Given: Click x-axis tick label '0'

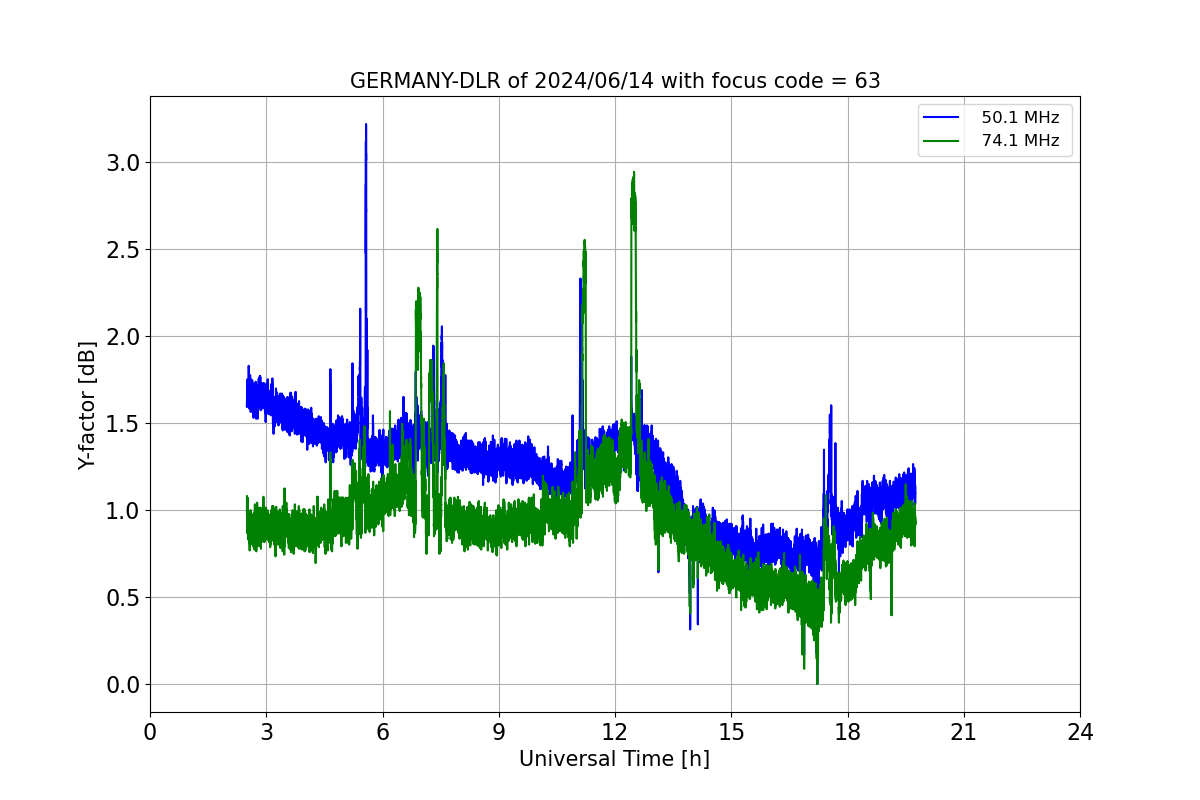Looking at the screenshot, I should pyautogui.click(x=150, y=732).
